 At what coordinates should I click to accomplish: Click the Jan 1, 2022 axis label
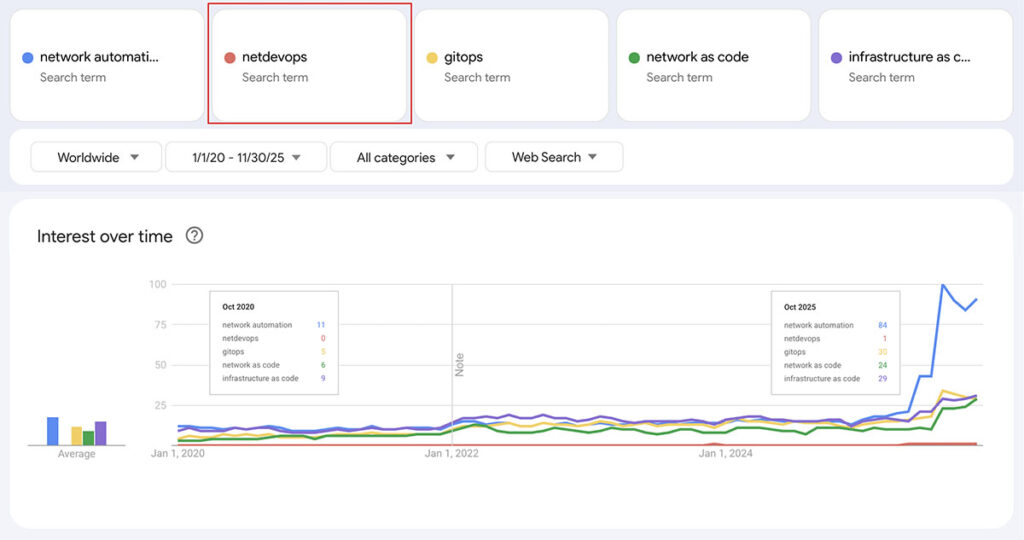coord(452,453)
